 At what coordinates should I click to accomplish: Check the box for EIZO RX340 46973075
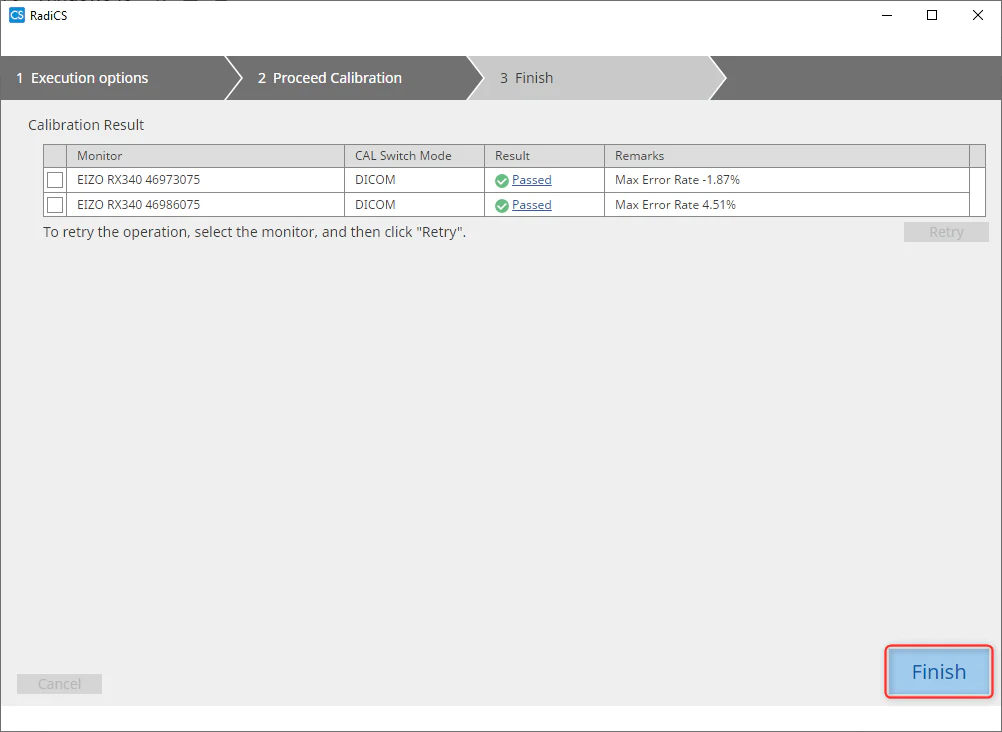click(55, 180)
